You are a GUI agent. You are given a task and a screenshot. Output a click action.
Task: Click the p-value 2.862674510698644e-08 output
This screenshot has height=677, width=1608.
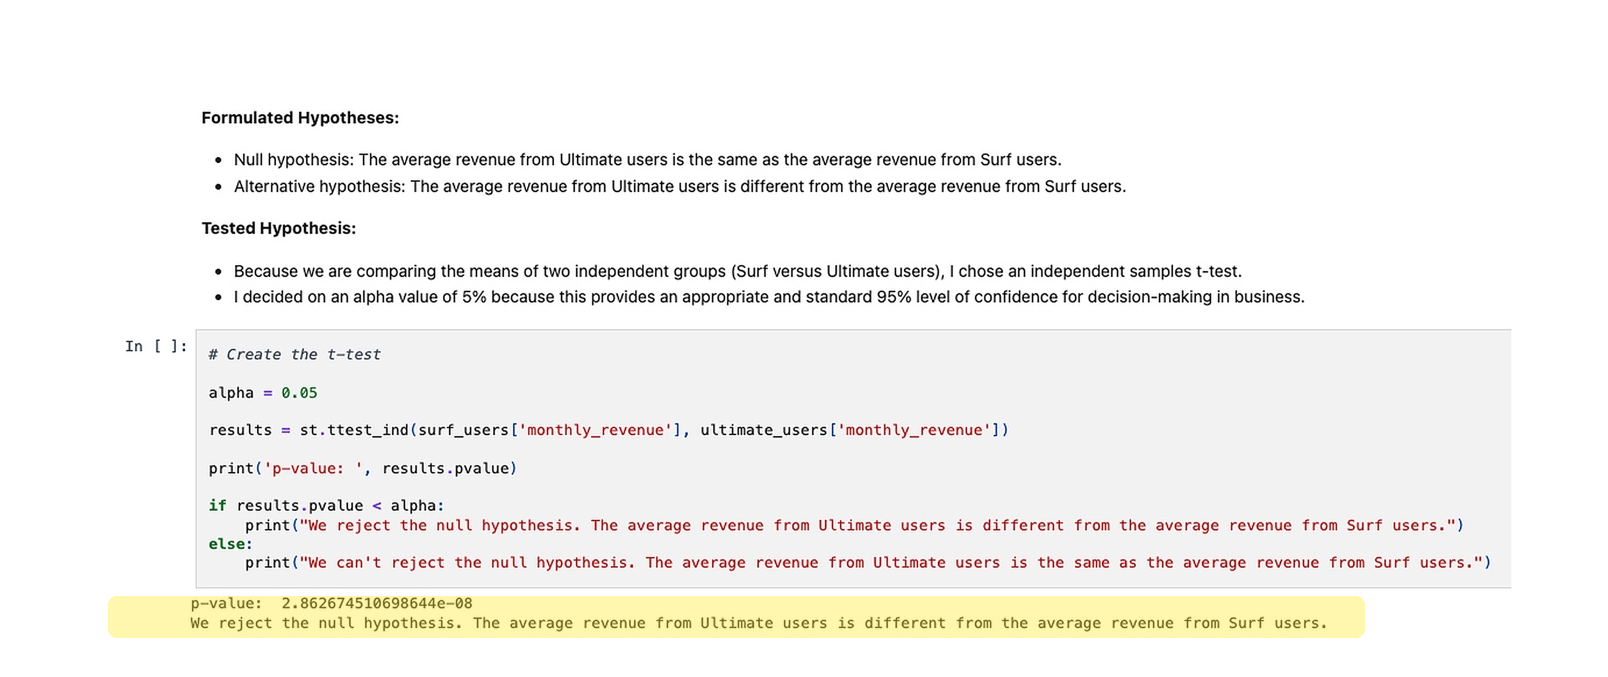pyautogui.click(x=332, y=604)
